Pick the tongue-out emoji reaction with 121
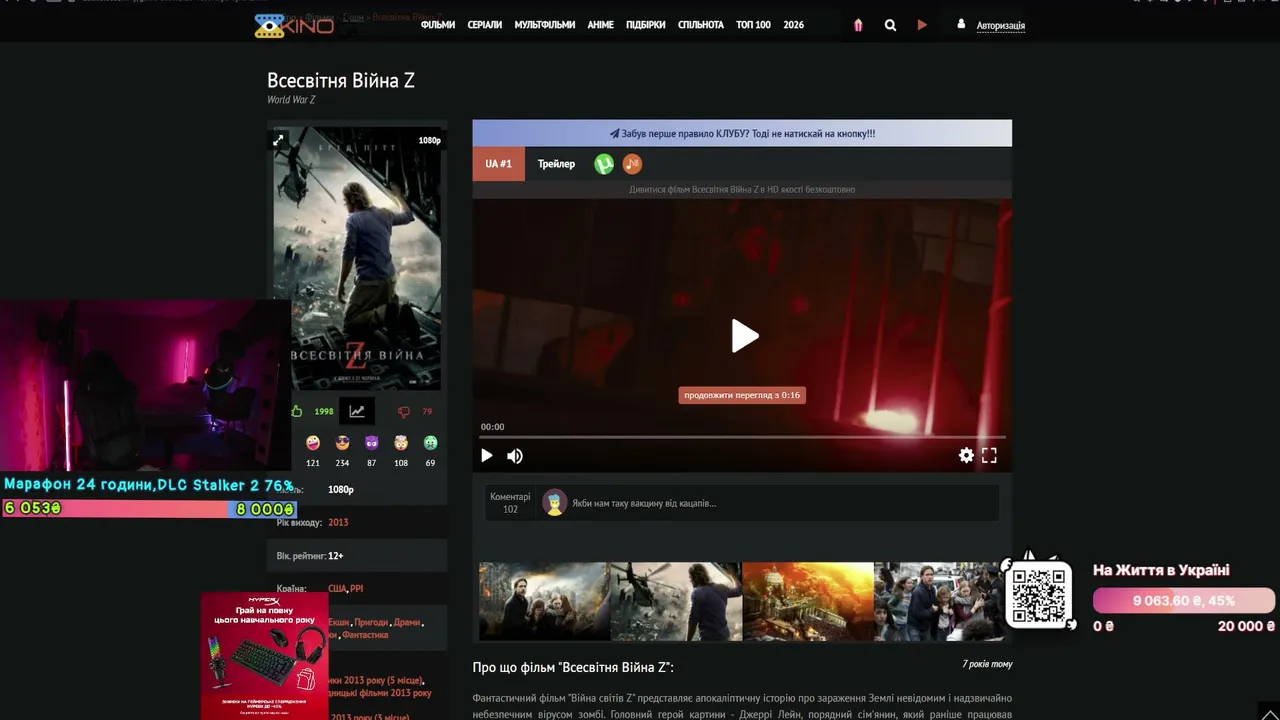Viewport: 1280px width, 720px height. [x=313, y=442]
